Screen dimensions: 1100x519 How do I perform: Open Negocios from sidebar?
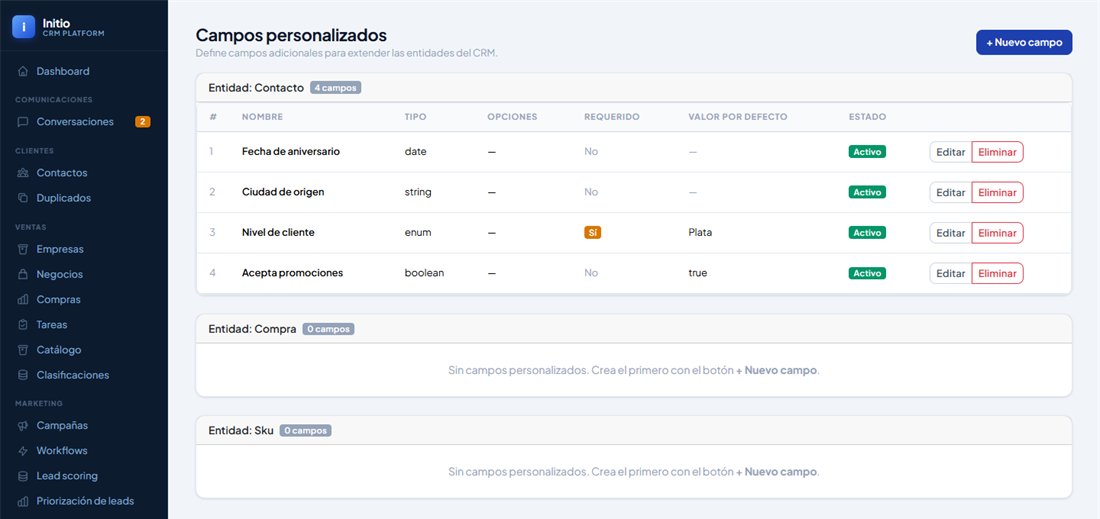coord(84,274)
